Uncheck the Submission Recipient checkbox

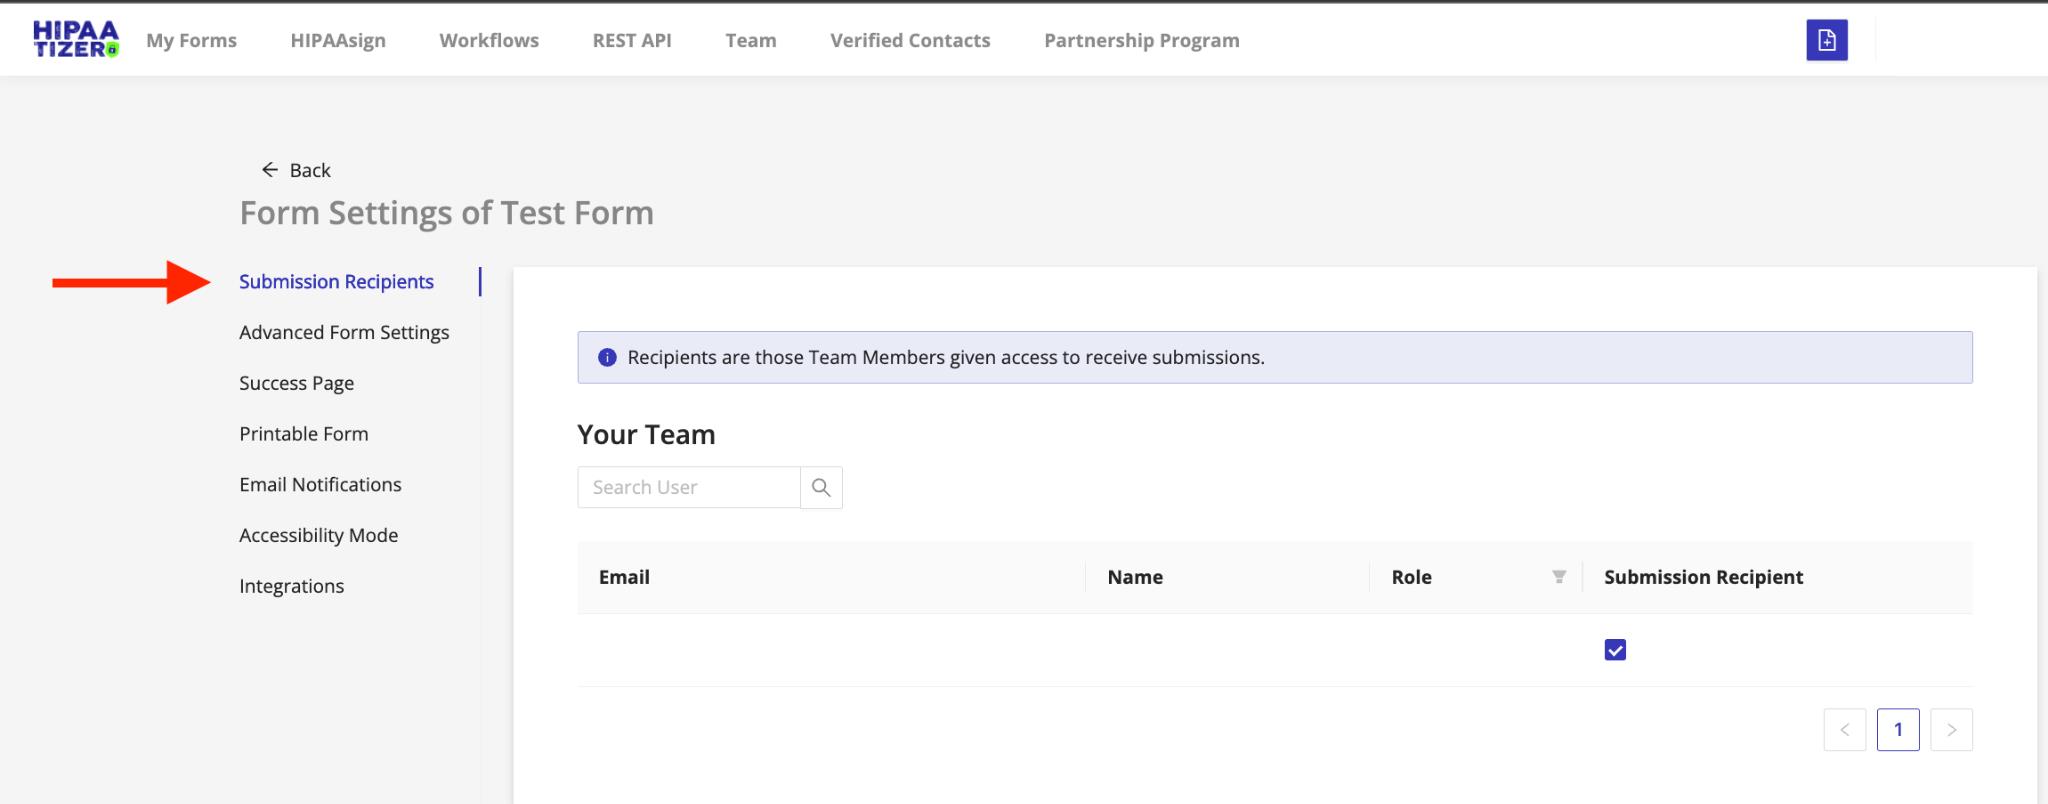pos(1615,650)
